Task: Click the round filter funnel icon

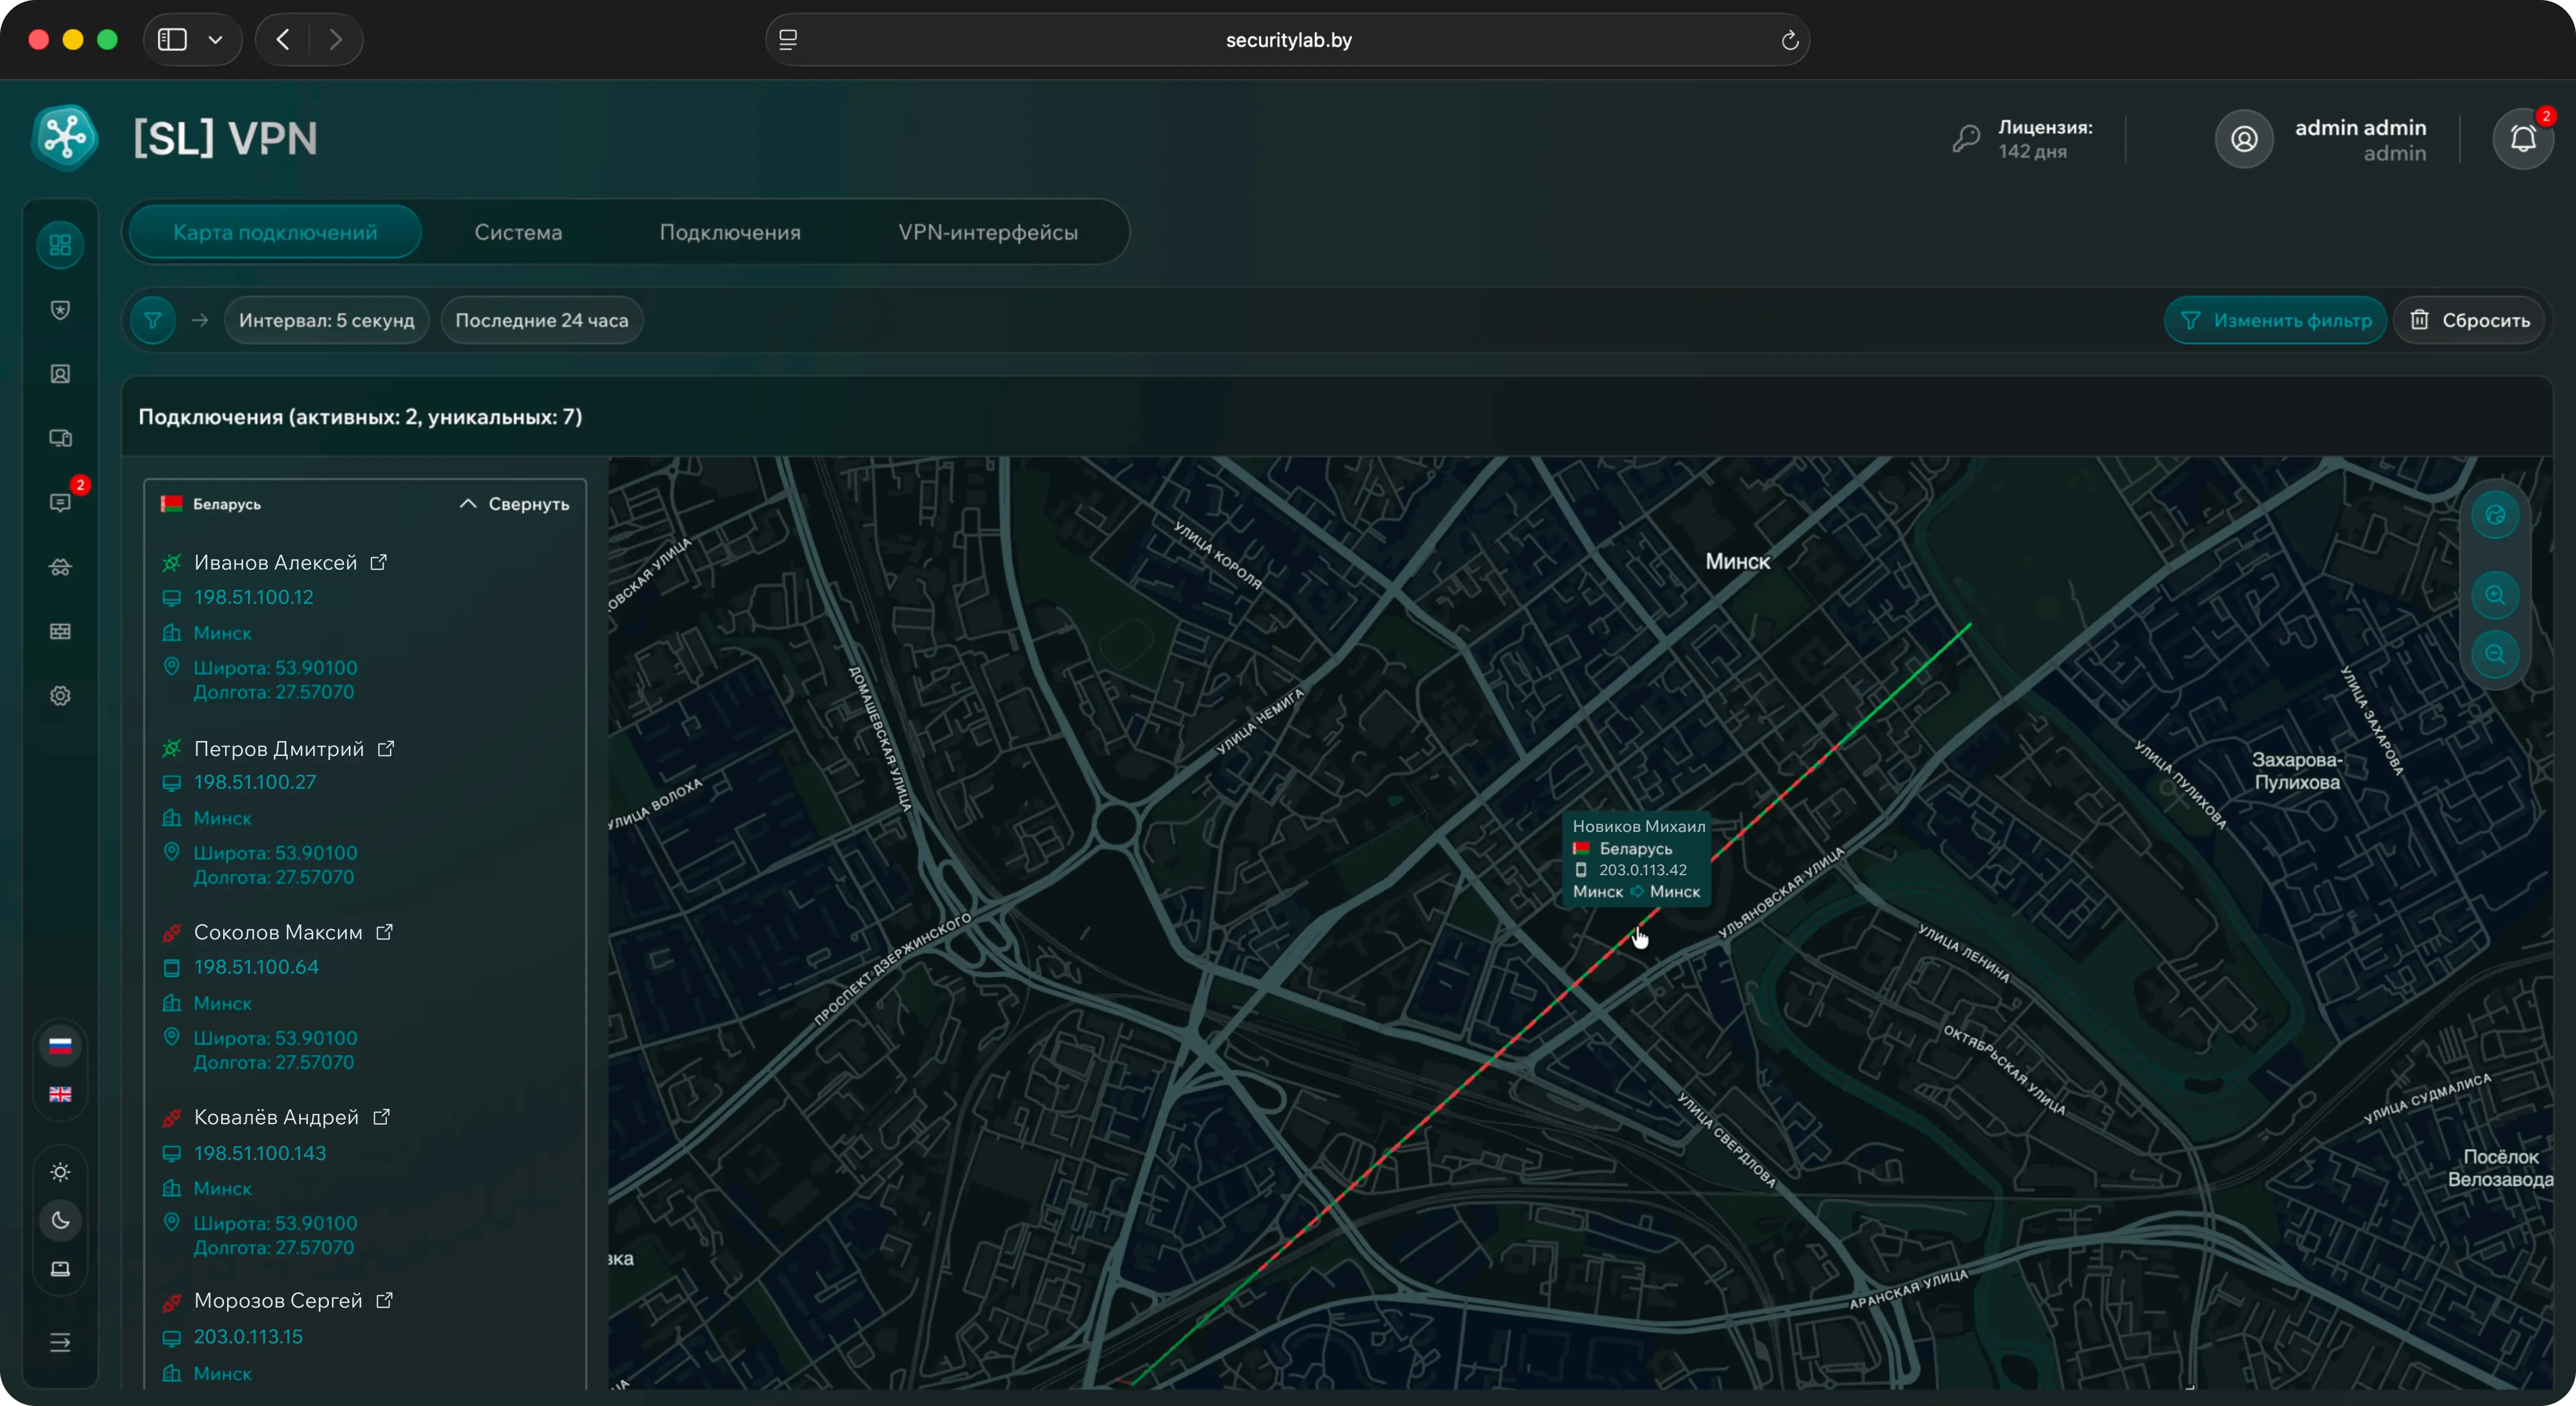Action: coord(153,320)
